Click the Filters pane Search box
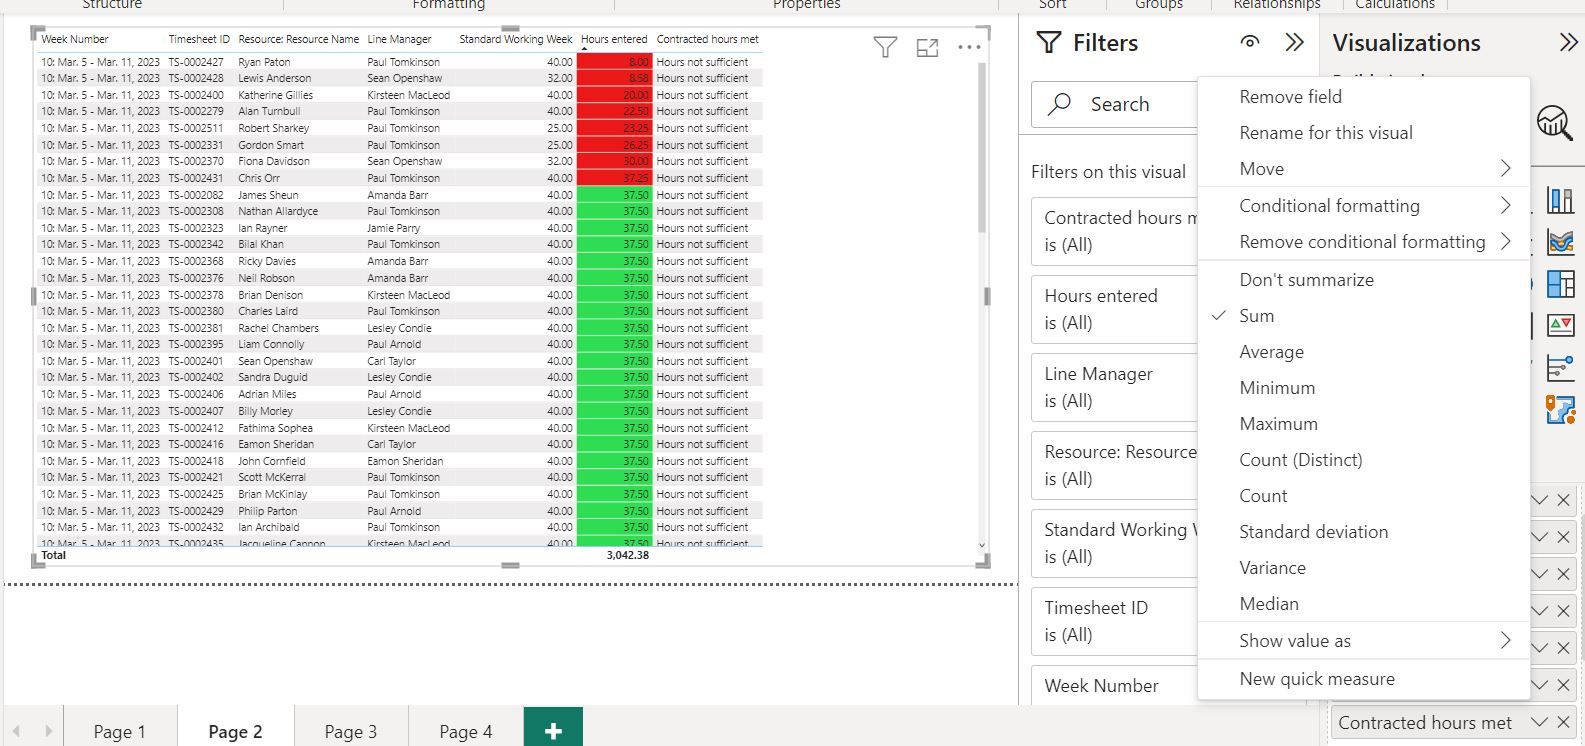The height and width of the screenshot is (746, 1585). click(x=1114, y=104)
